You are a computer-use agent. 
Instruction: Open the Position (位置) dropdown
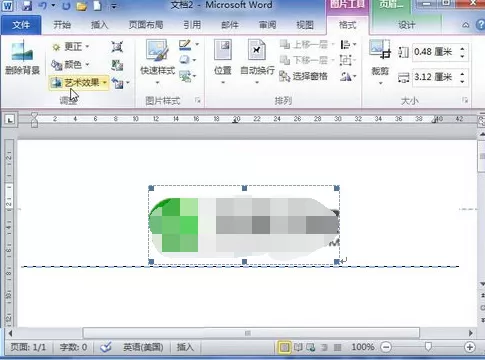click(223, 61)
